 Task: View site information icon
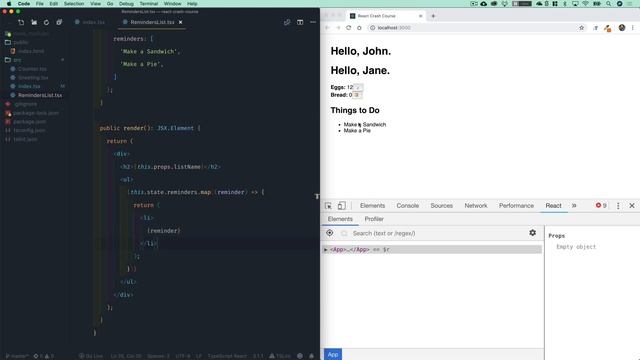pyautogui.click(x=372, y=28)
